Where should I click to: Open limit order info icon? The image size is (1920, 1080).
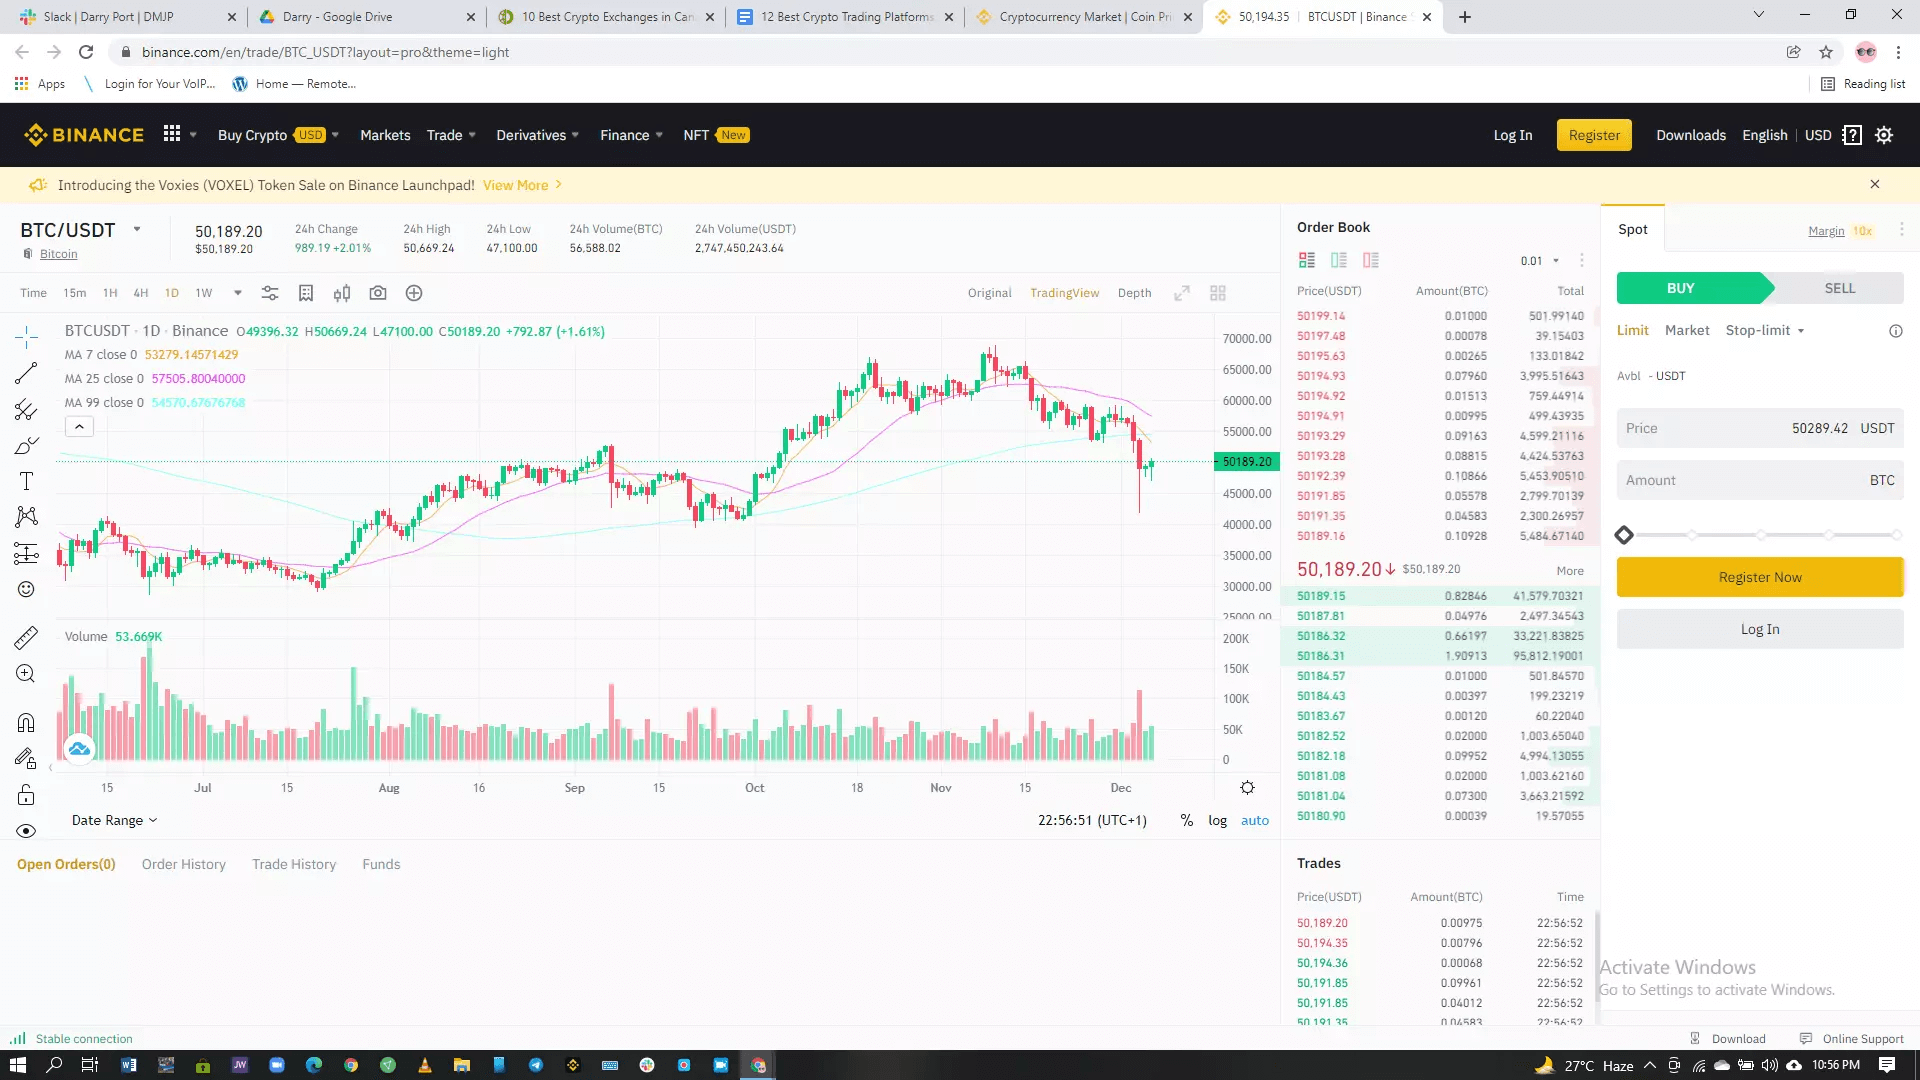(1896, 331)
